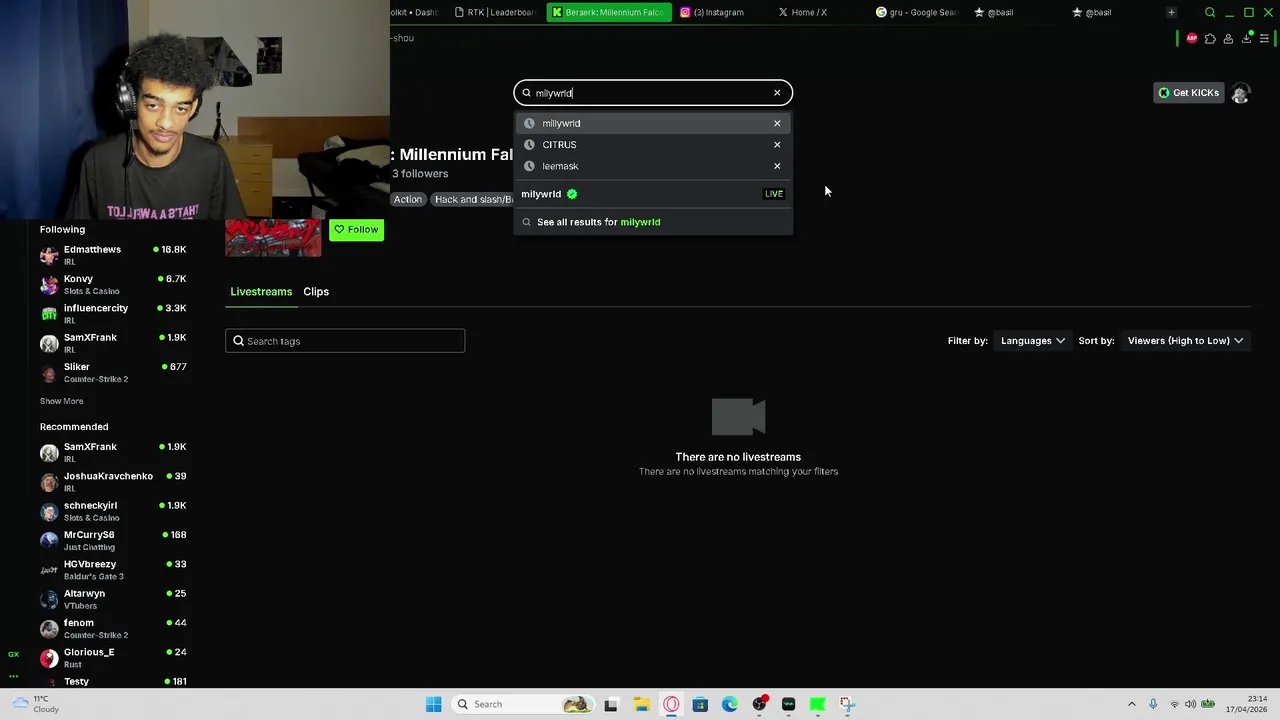Click the microphone tray icon
Screen dimensions: 1280x720
coord(1153,704)
